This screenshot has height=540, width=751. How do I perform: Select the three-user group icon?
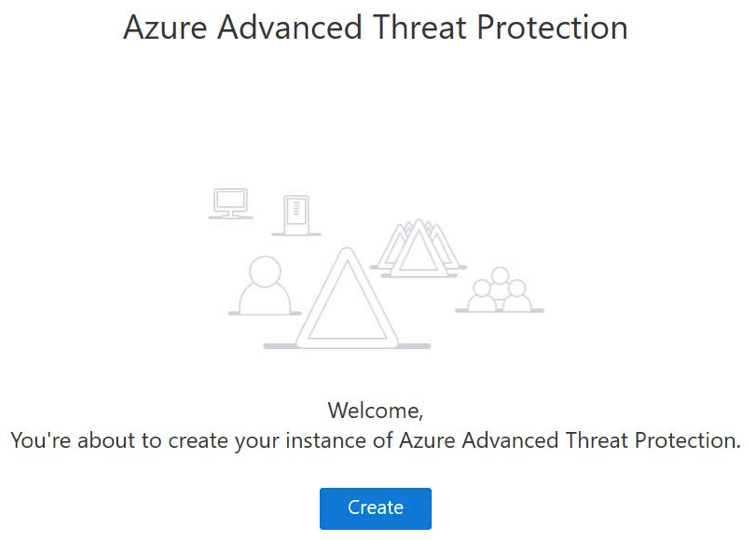499,289
